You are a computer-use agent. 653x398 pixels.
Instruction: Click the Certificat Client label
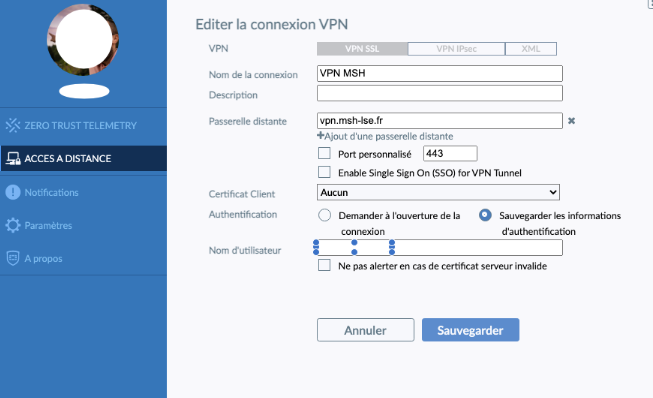pos(242,194)
